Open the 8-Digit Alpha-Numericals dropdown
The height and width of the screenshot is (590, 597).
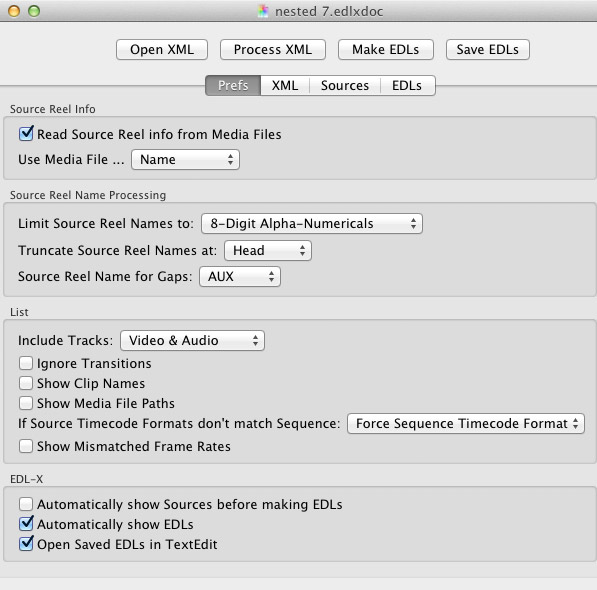(312, 223)
